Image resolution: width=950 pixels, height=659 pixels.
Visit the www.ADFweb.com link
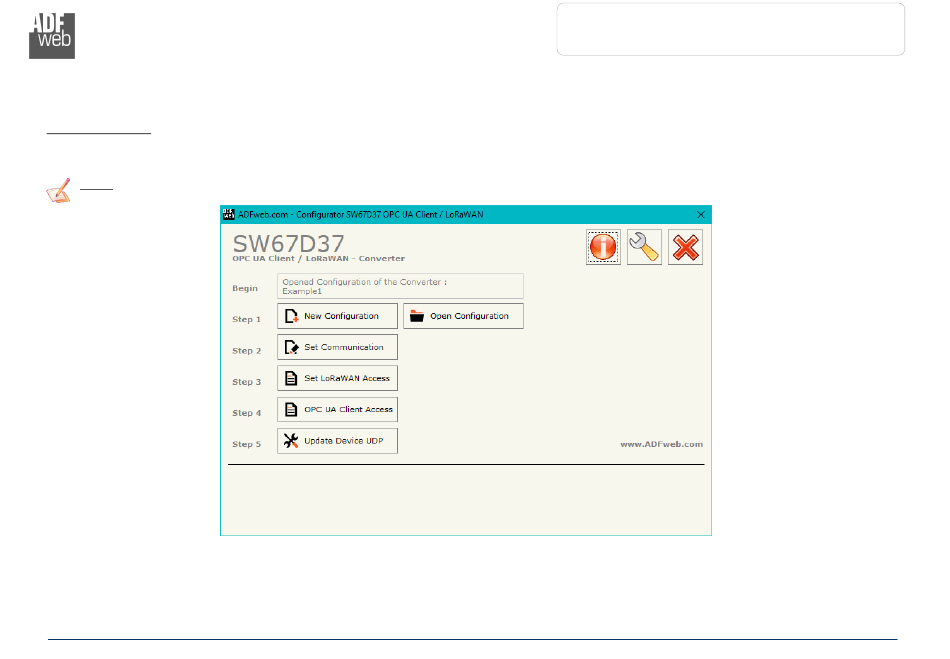(x=661, y=444)
